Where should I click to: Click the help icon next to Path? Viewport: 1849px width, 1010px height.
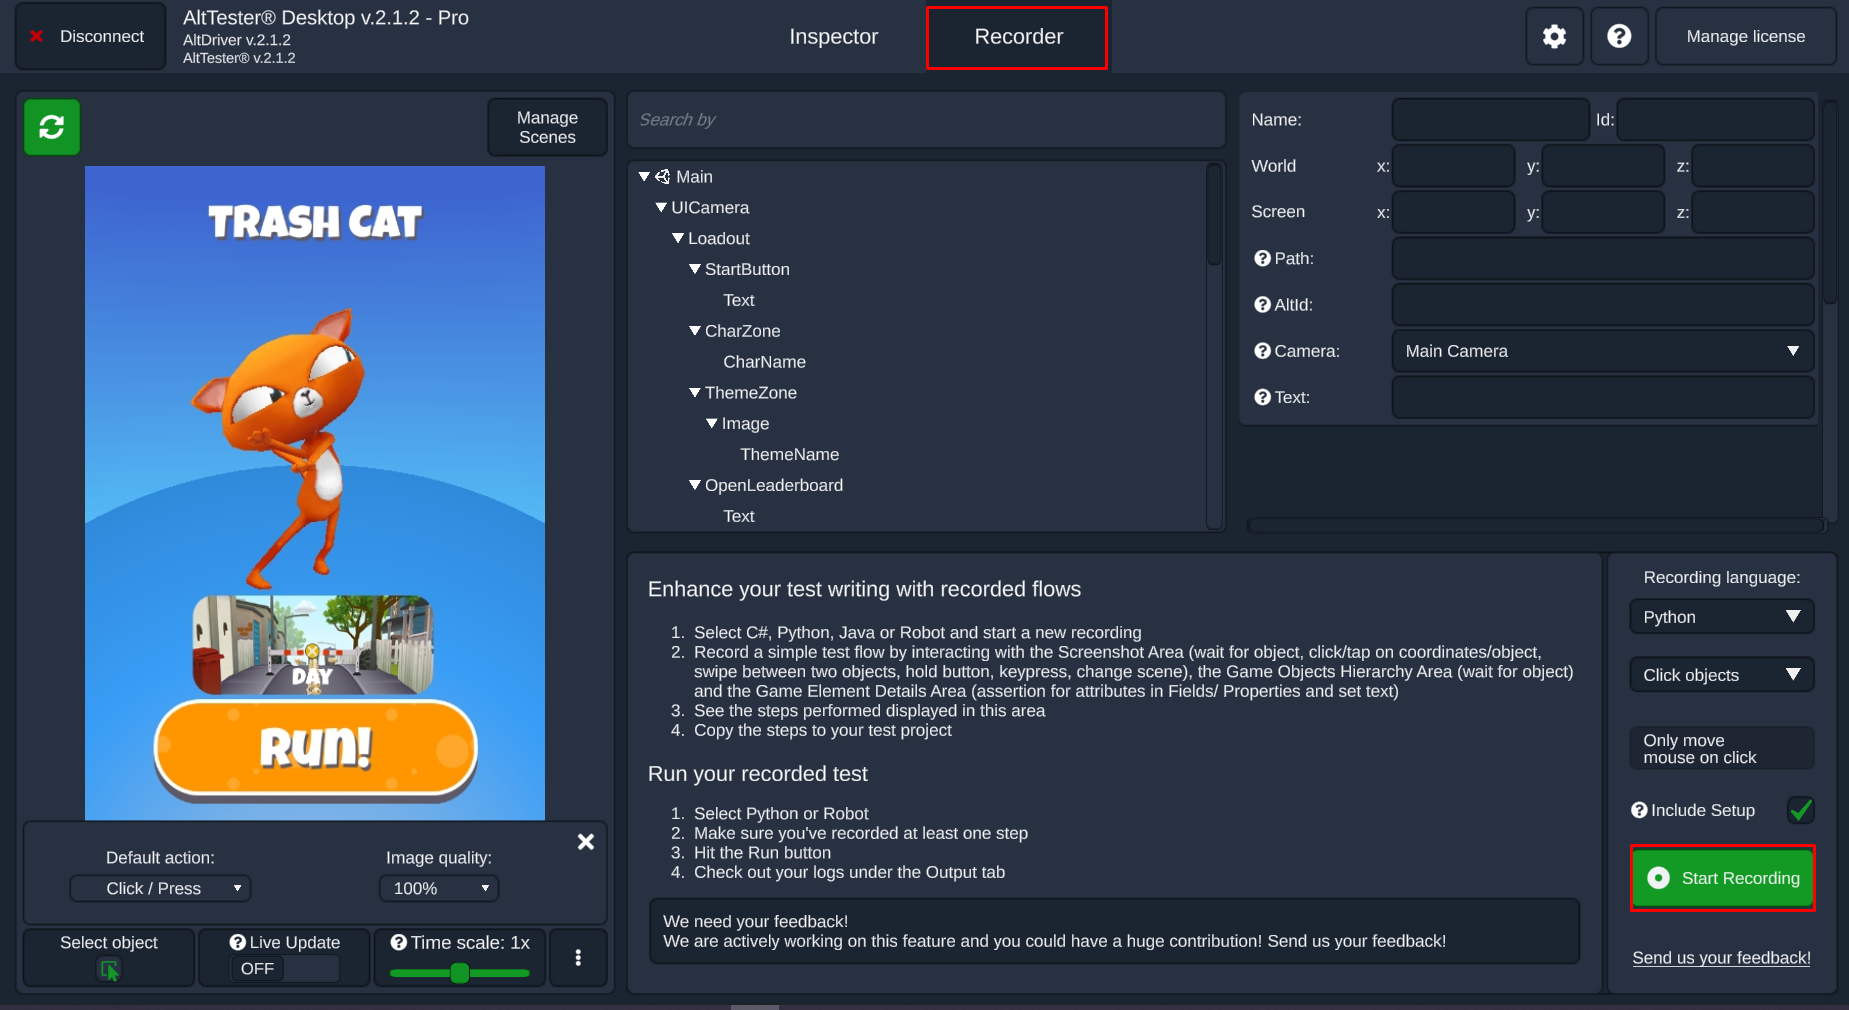point(1262,258)
